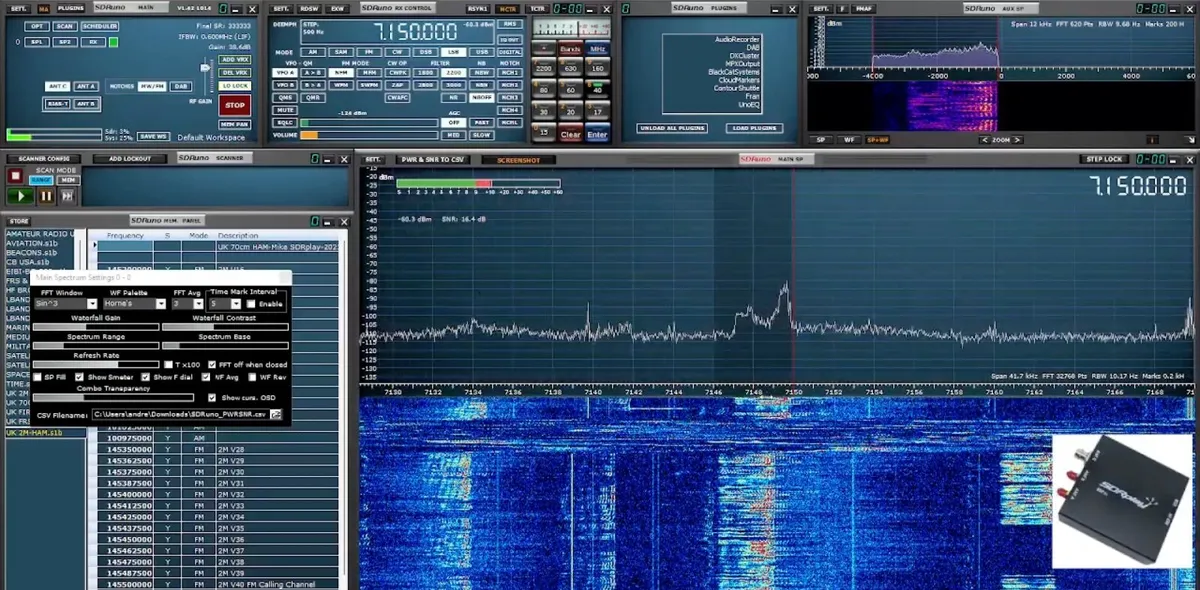Adjust the Waterfall Contrast slider
The height and width of the screenshot is (590, 1200).
[225, 327]
